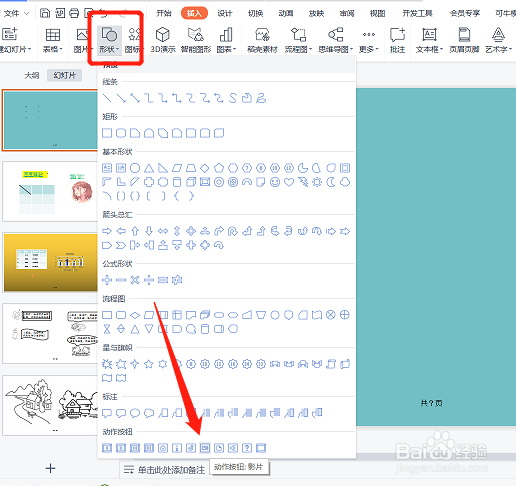Switch to the 大纲 outline pane tab

[32, 75]
